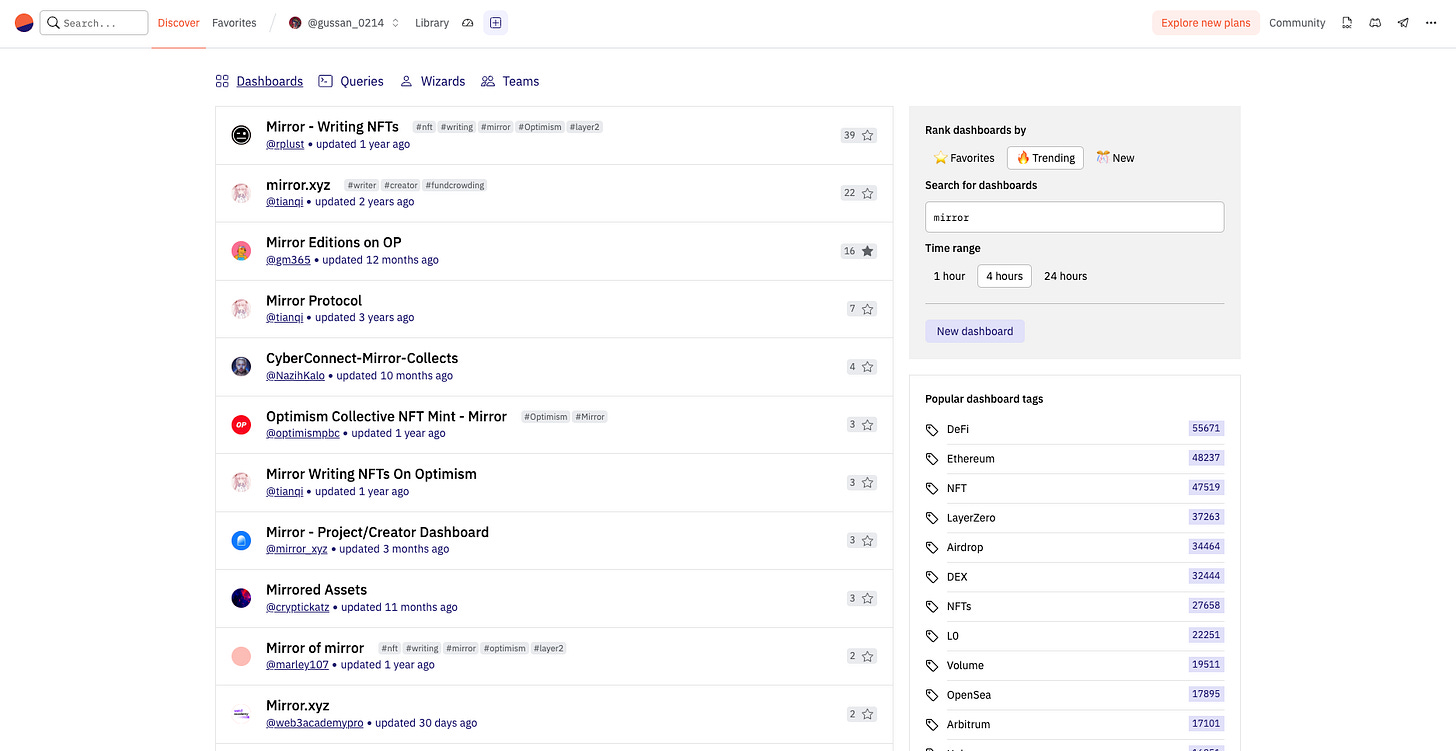Click the red OP avatar for Optimism Collective NFT Mint
This screenshot has height=751, width=1456.
[x=241, y=424]
